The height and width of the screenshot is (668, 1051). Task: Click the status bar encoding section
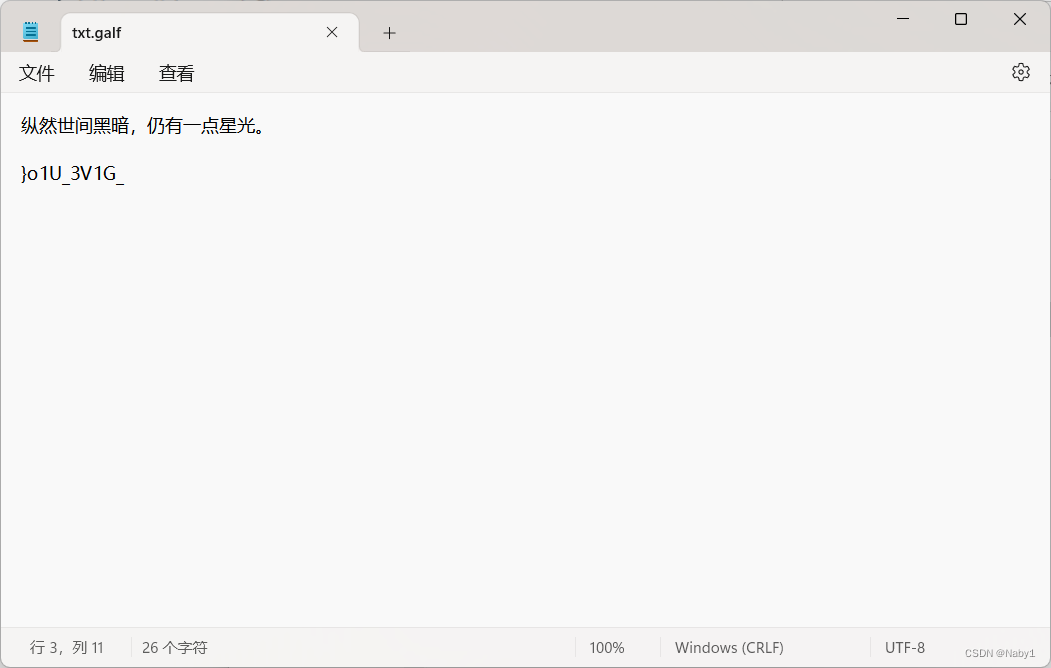pyautogui.click(x=904, y=647)
